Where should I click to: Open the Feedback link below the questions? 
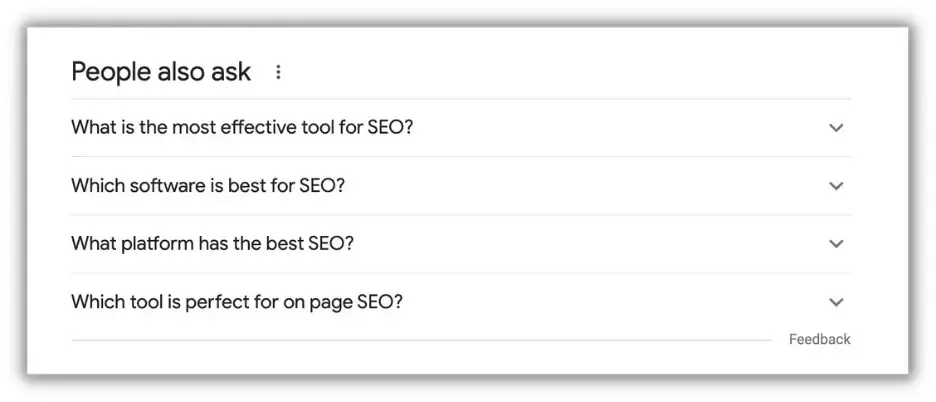[820, 339]
